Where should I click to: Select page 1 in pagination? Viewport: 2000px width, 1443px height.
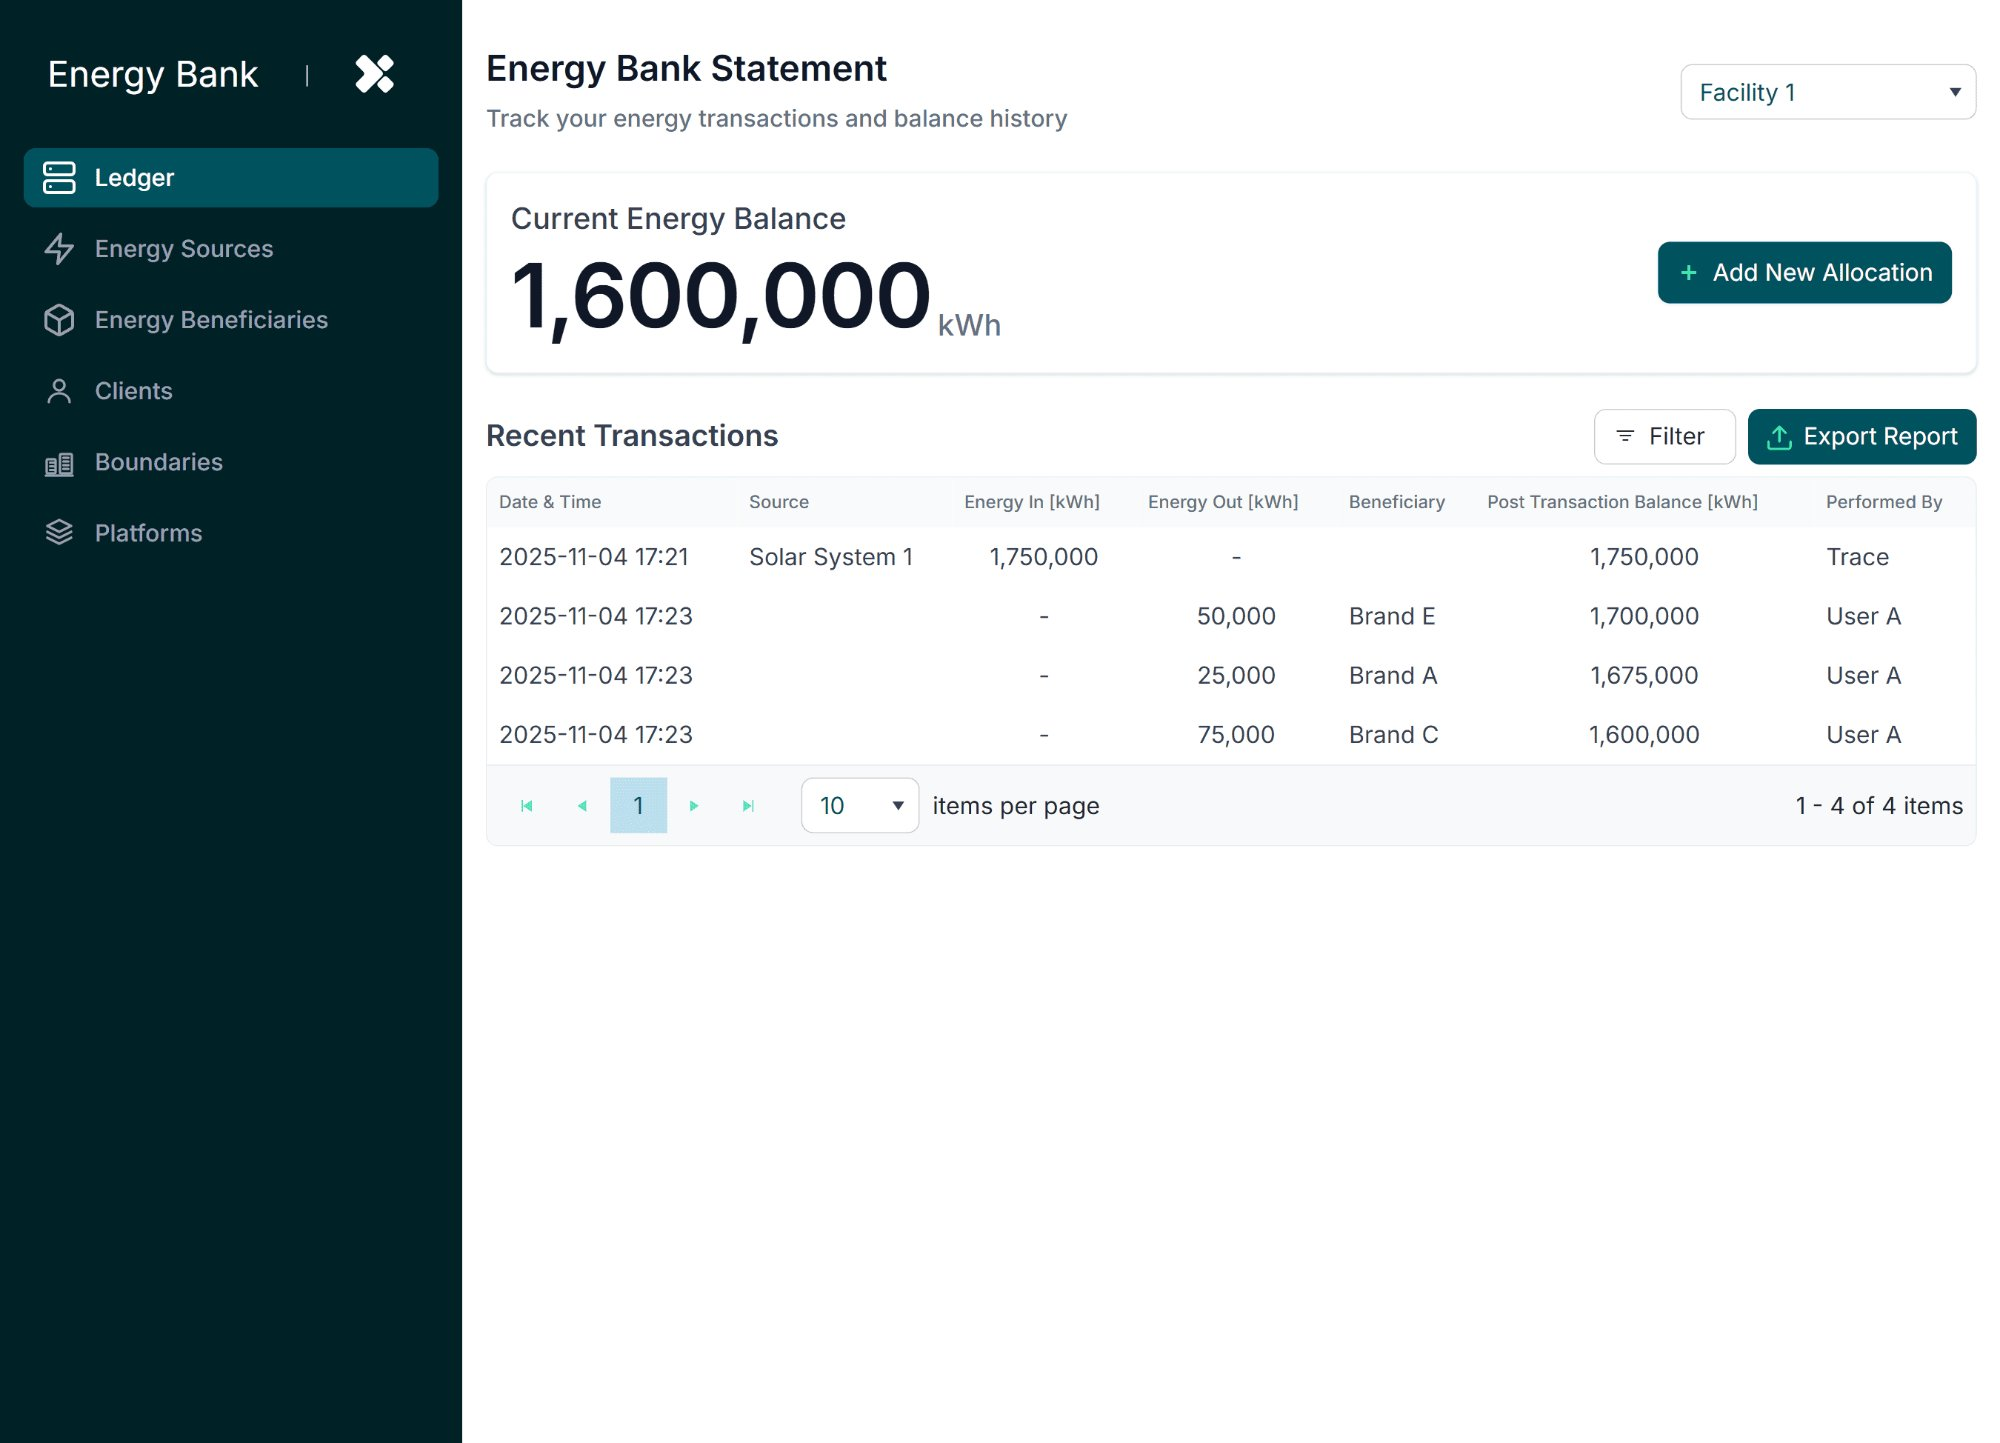point(639,805)
